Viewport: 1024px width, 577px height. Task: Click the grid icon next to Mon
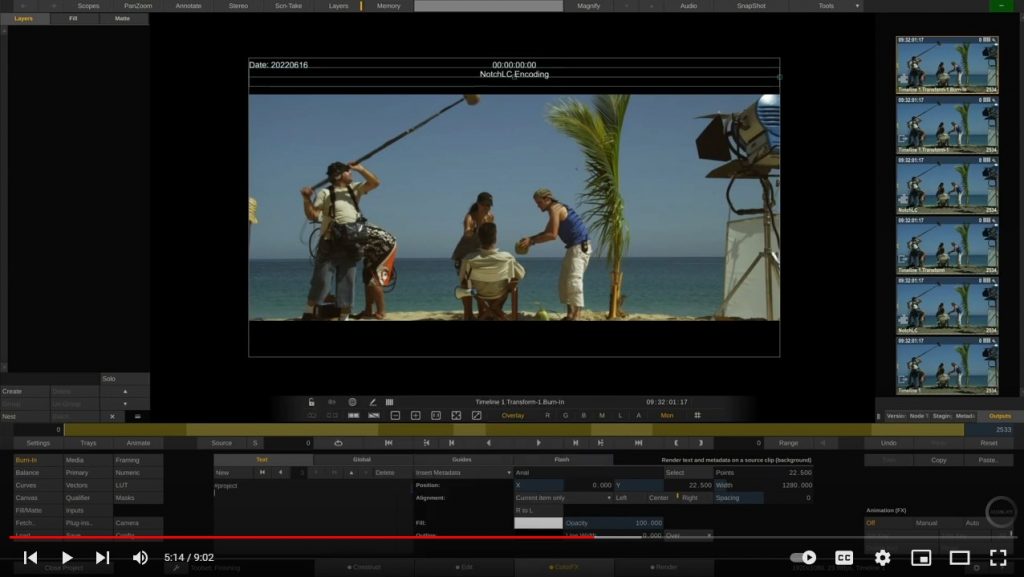pyautogui.click(x=697, y=415)
